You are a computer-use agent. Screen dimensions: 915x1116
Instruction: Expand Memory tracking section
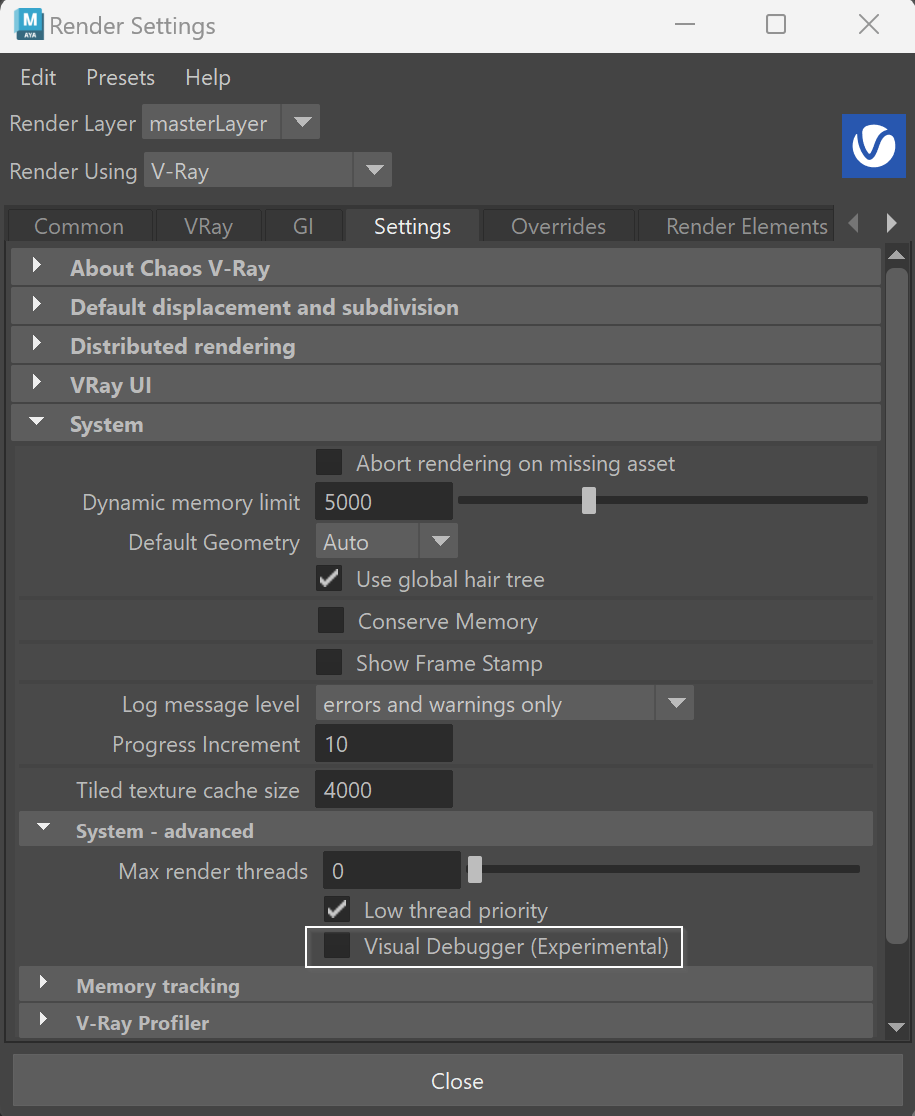[445, 985]
